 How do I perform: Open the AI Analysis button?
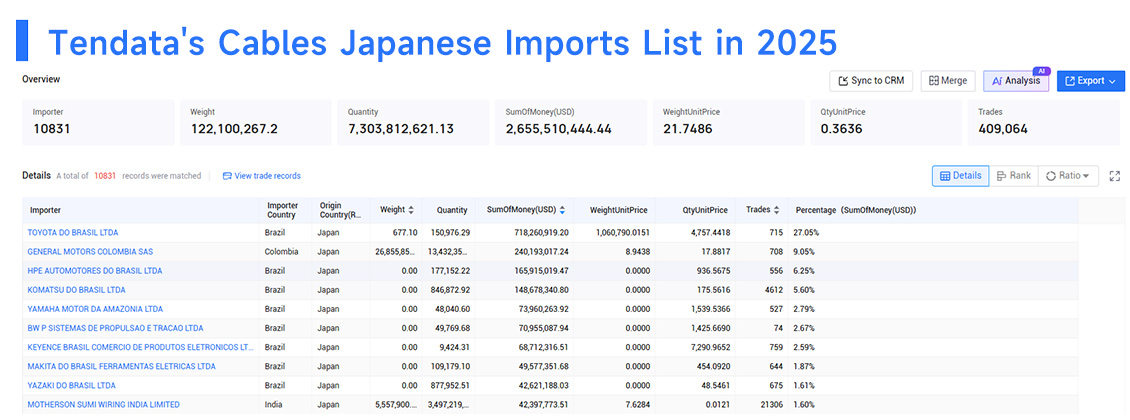pos(1016,81)
